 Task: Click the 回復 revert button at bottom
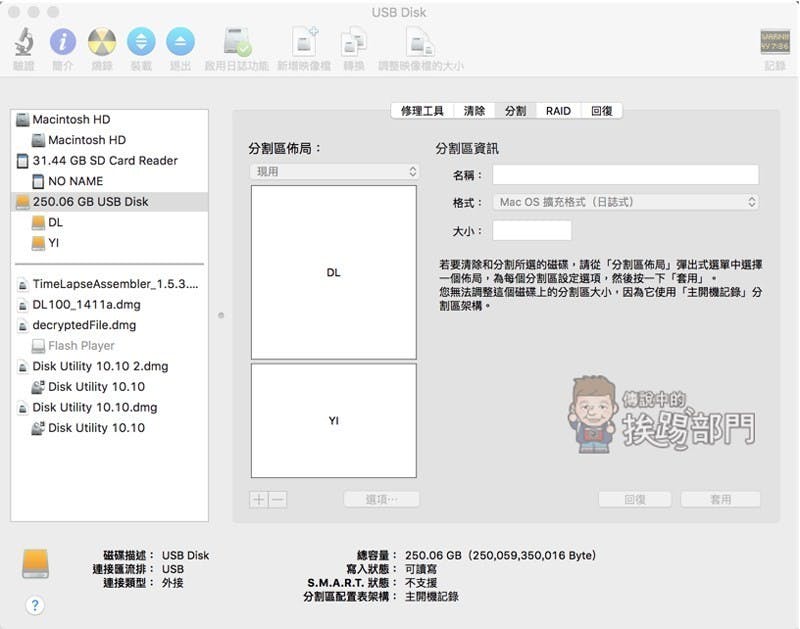[x=635, y=499]
